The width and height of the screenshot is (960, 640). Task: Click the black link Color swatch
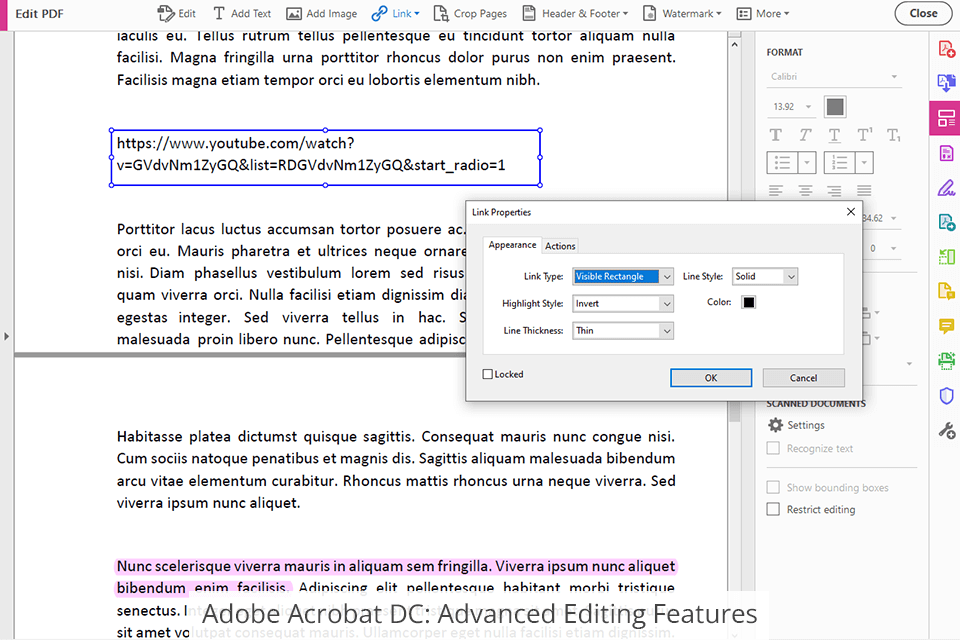click(x=749, y=302)
